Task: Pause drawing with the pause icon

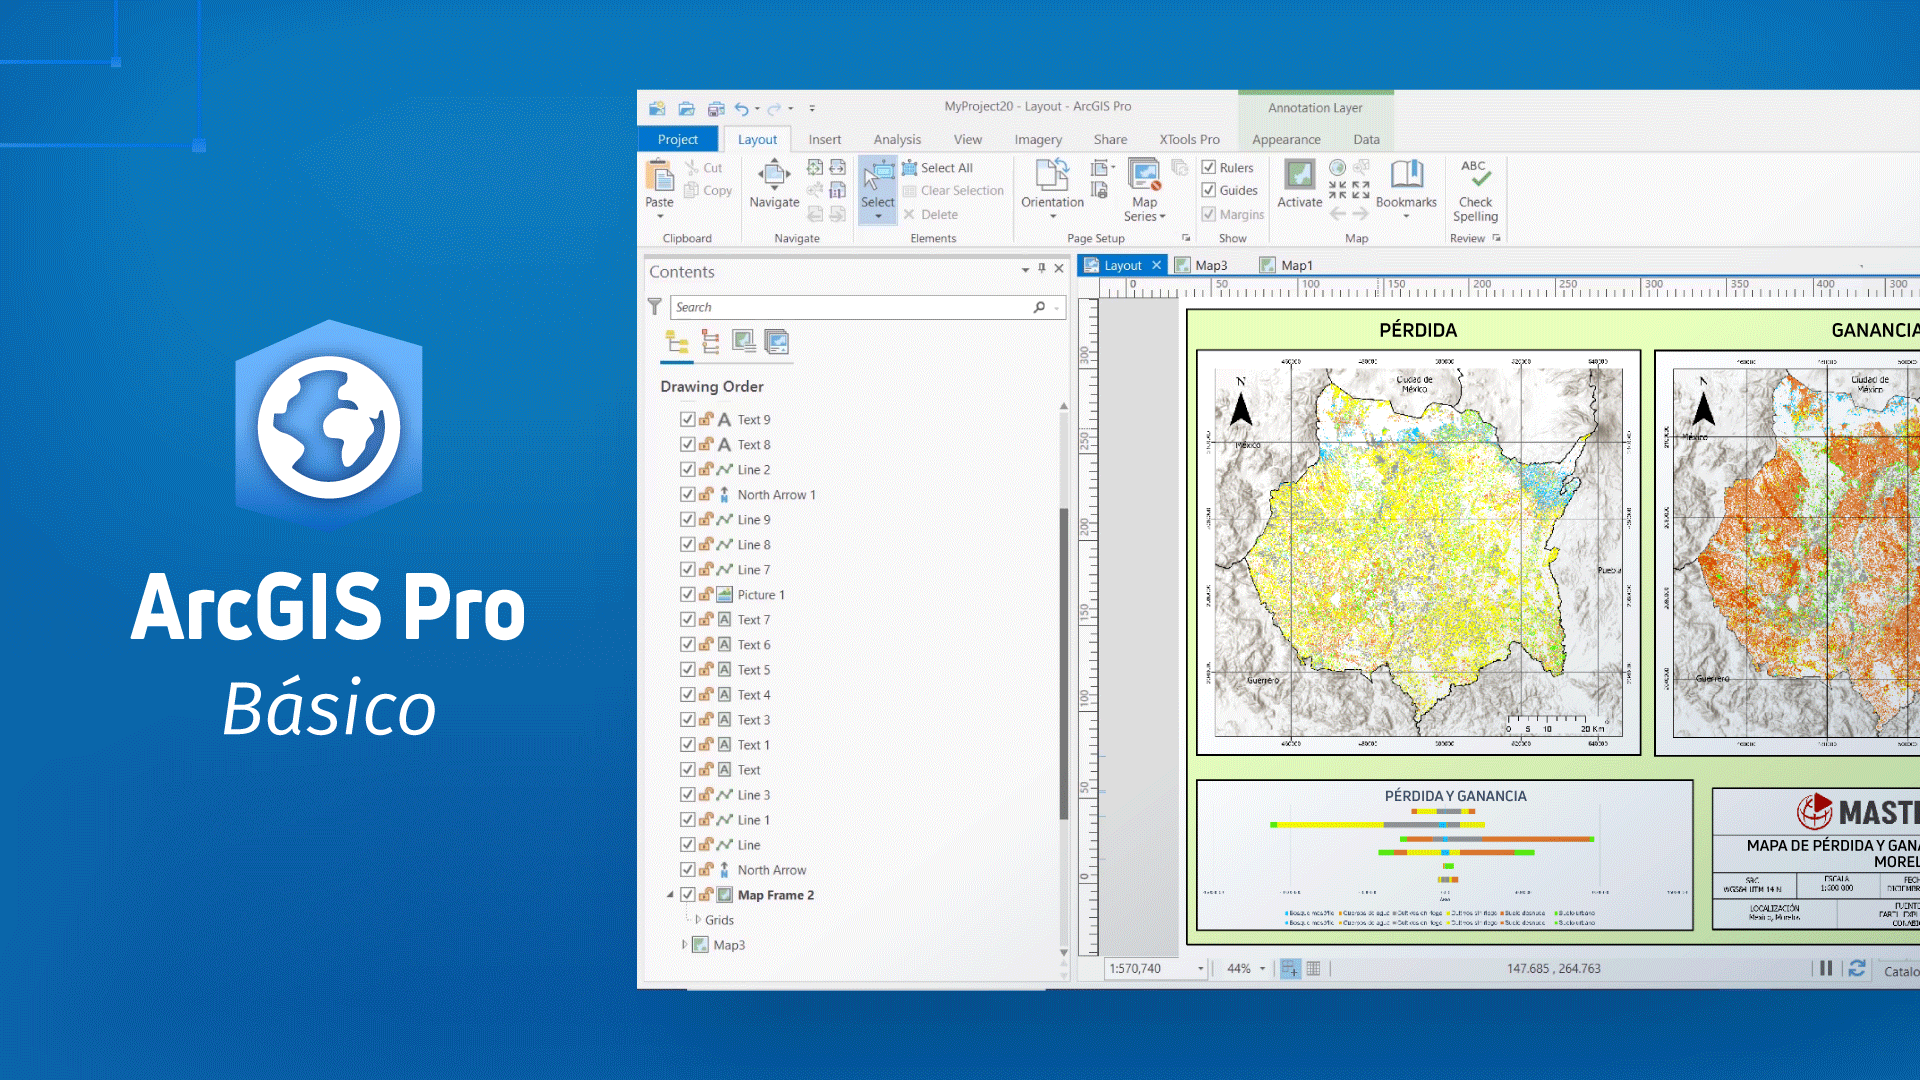Action: tap(1826, 968)
